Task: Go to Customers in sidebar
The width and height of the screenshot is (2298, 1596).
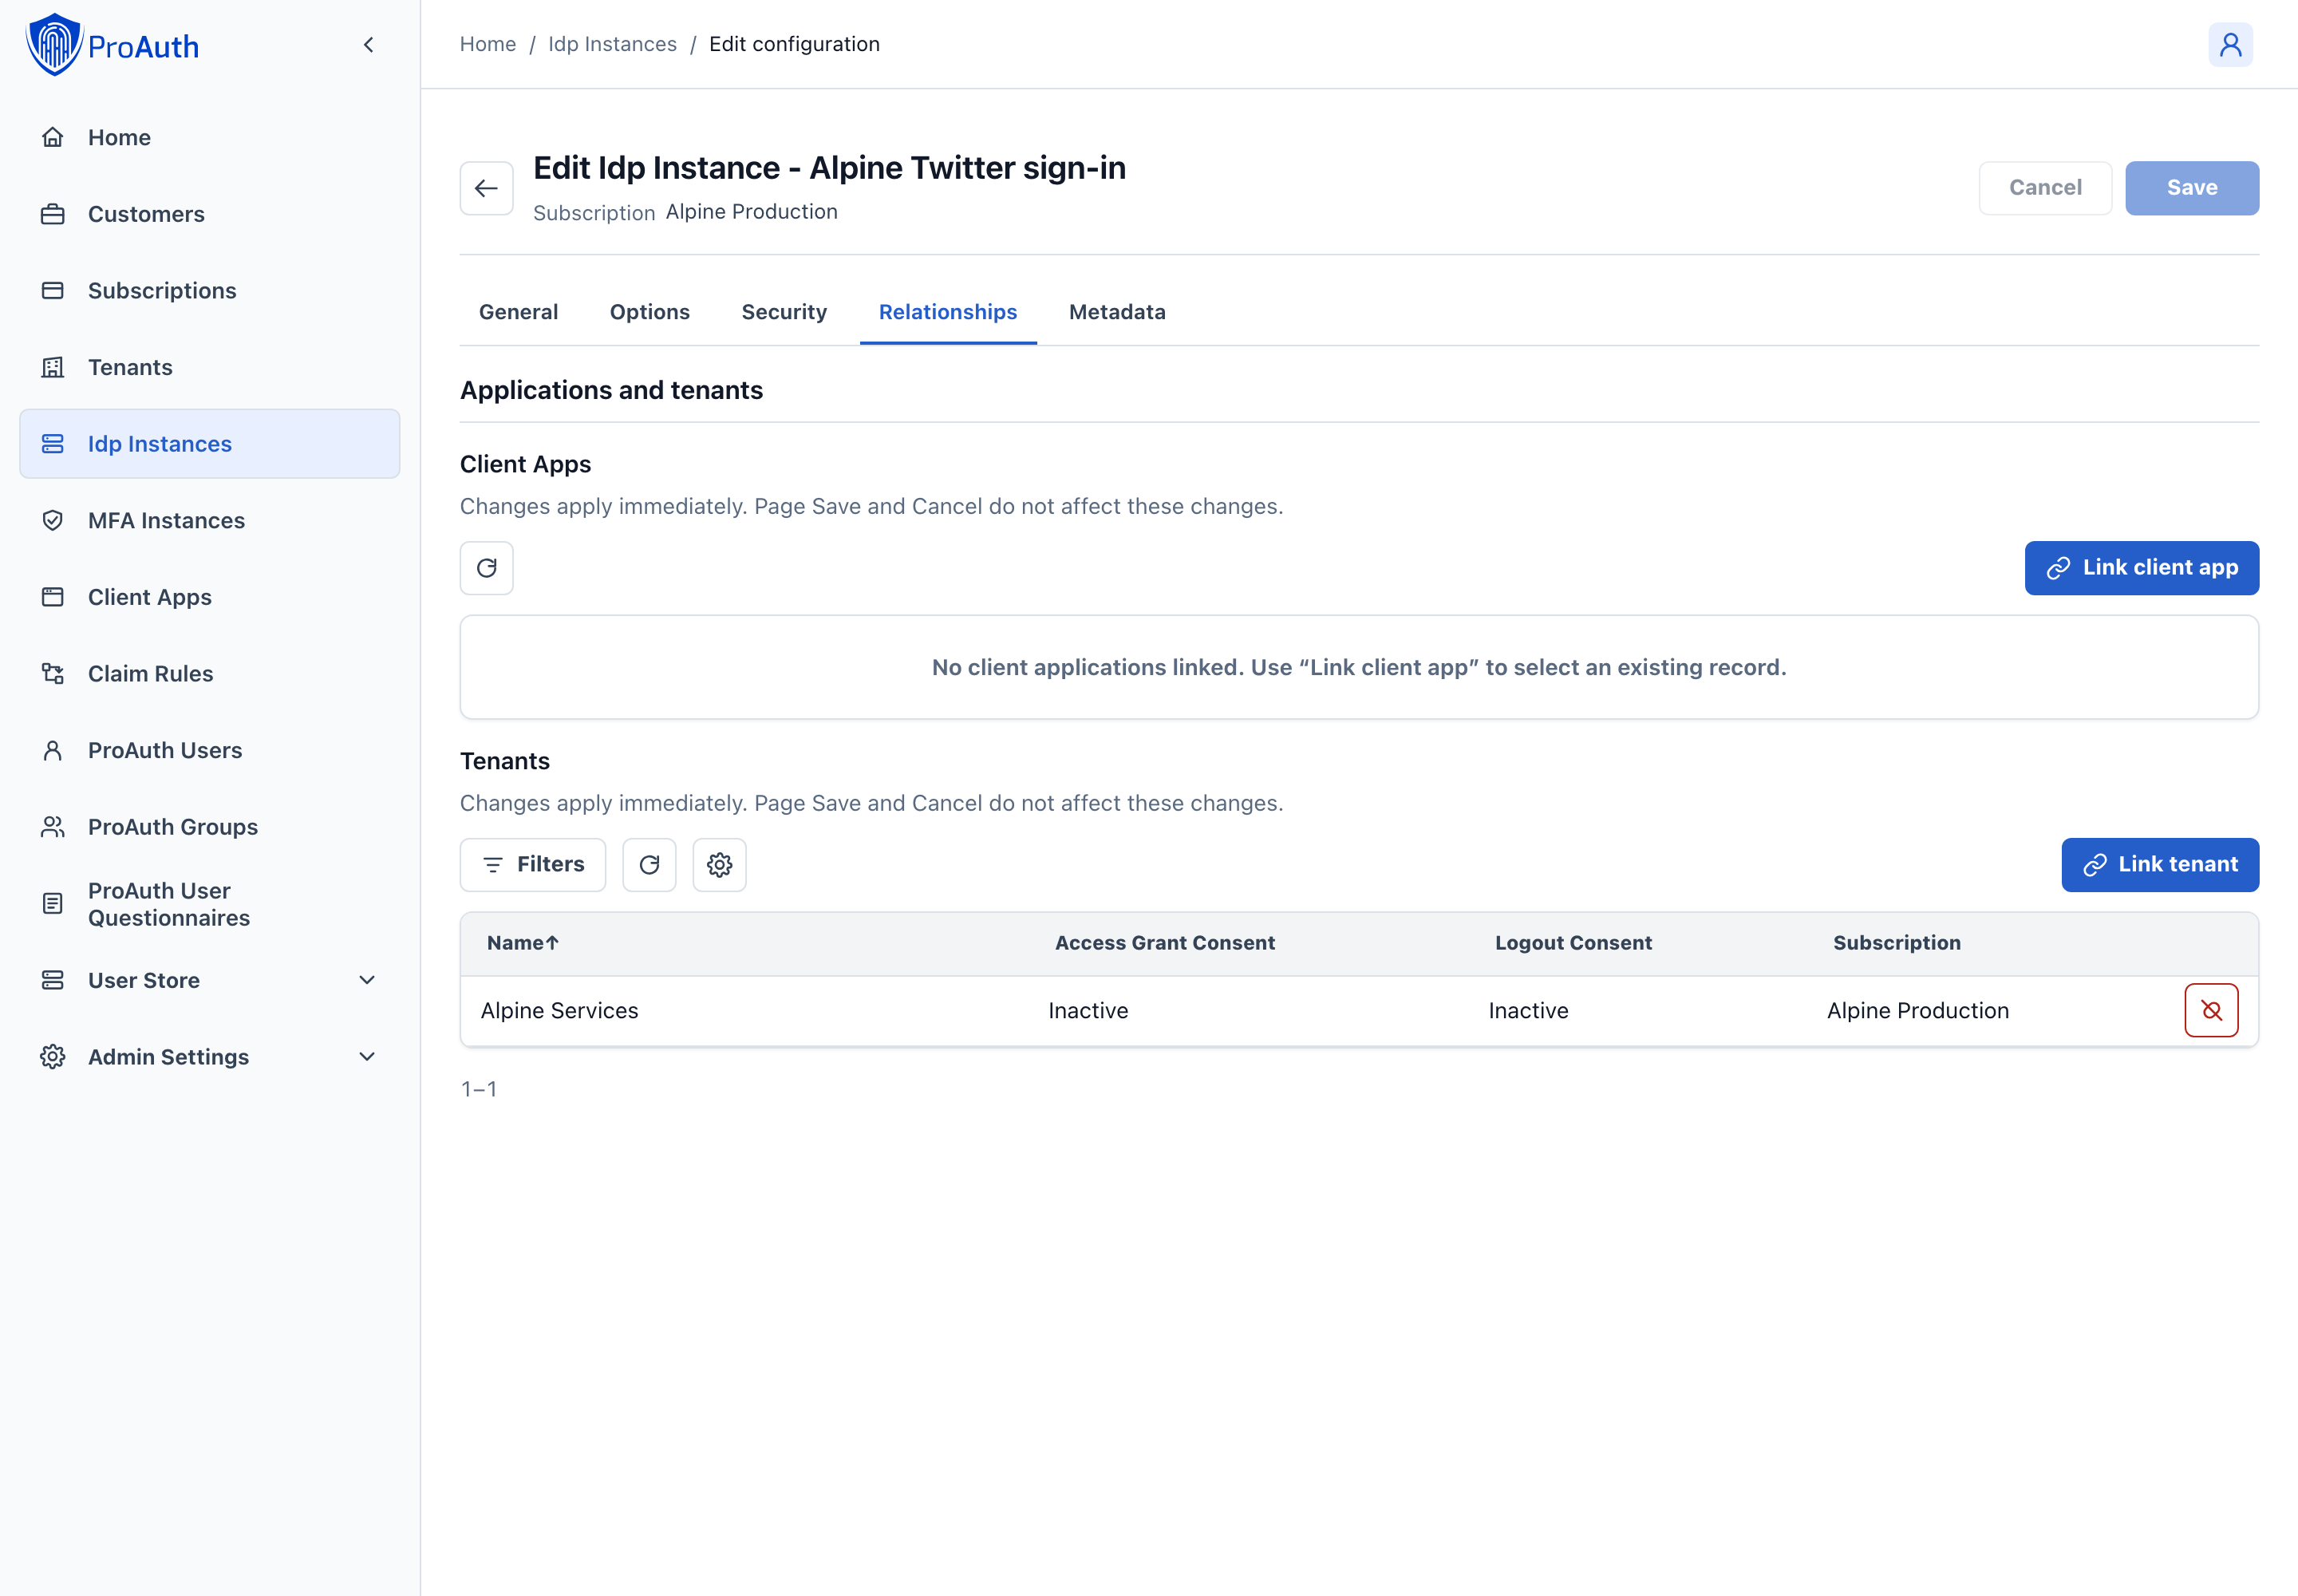Action: click(209, 214)
